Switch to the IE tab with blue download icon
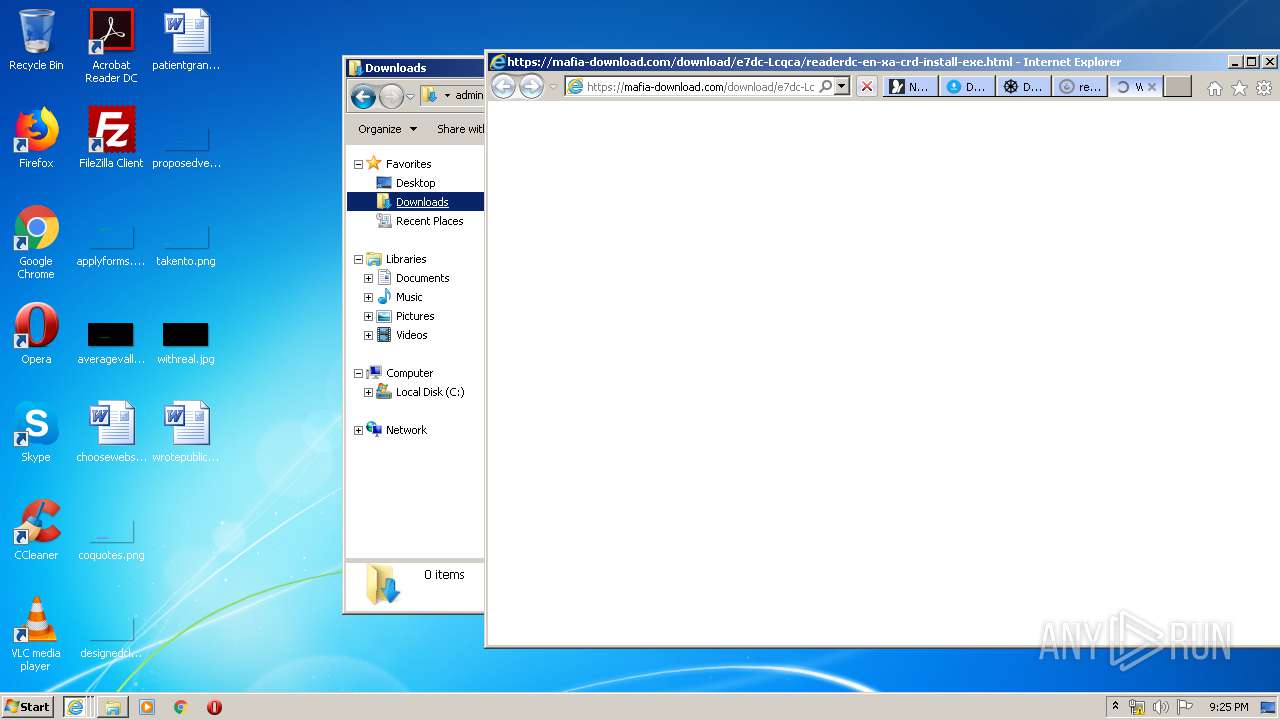This screenshot has width=1280, height=720. pos(967,87)
